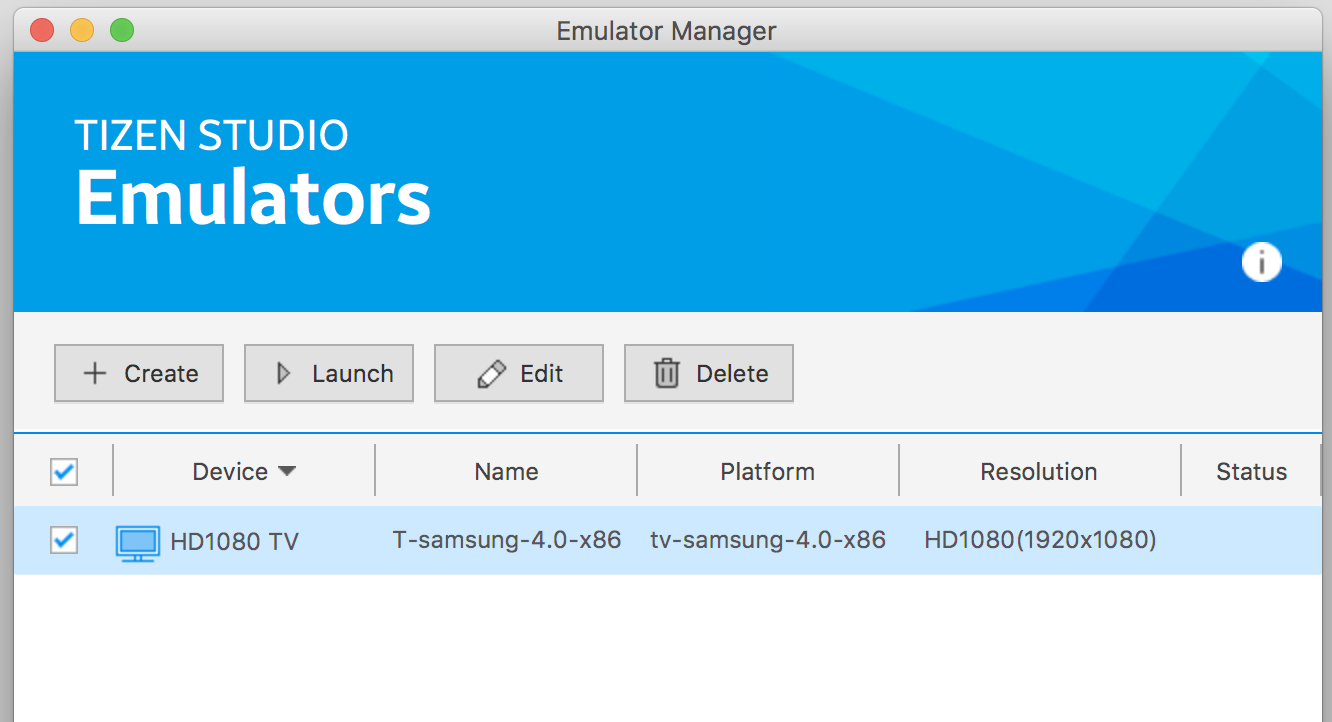
Task: Select the HD1080 TV device label
Action: pos(234,542)
